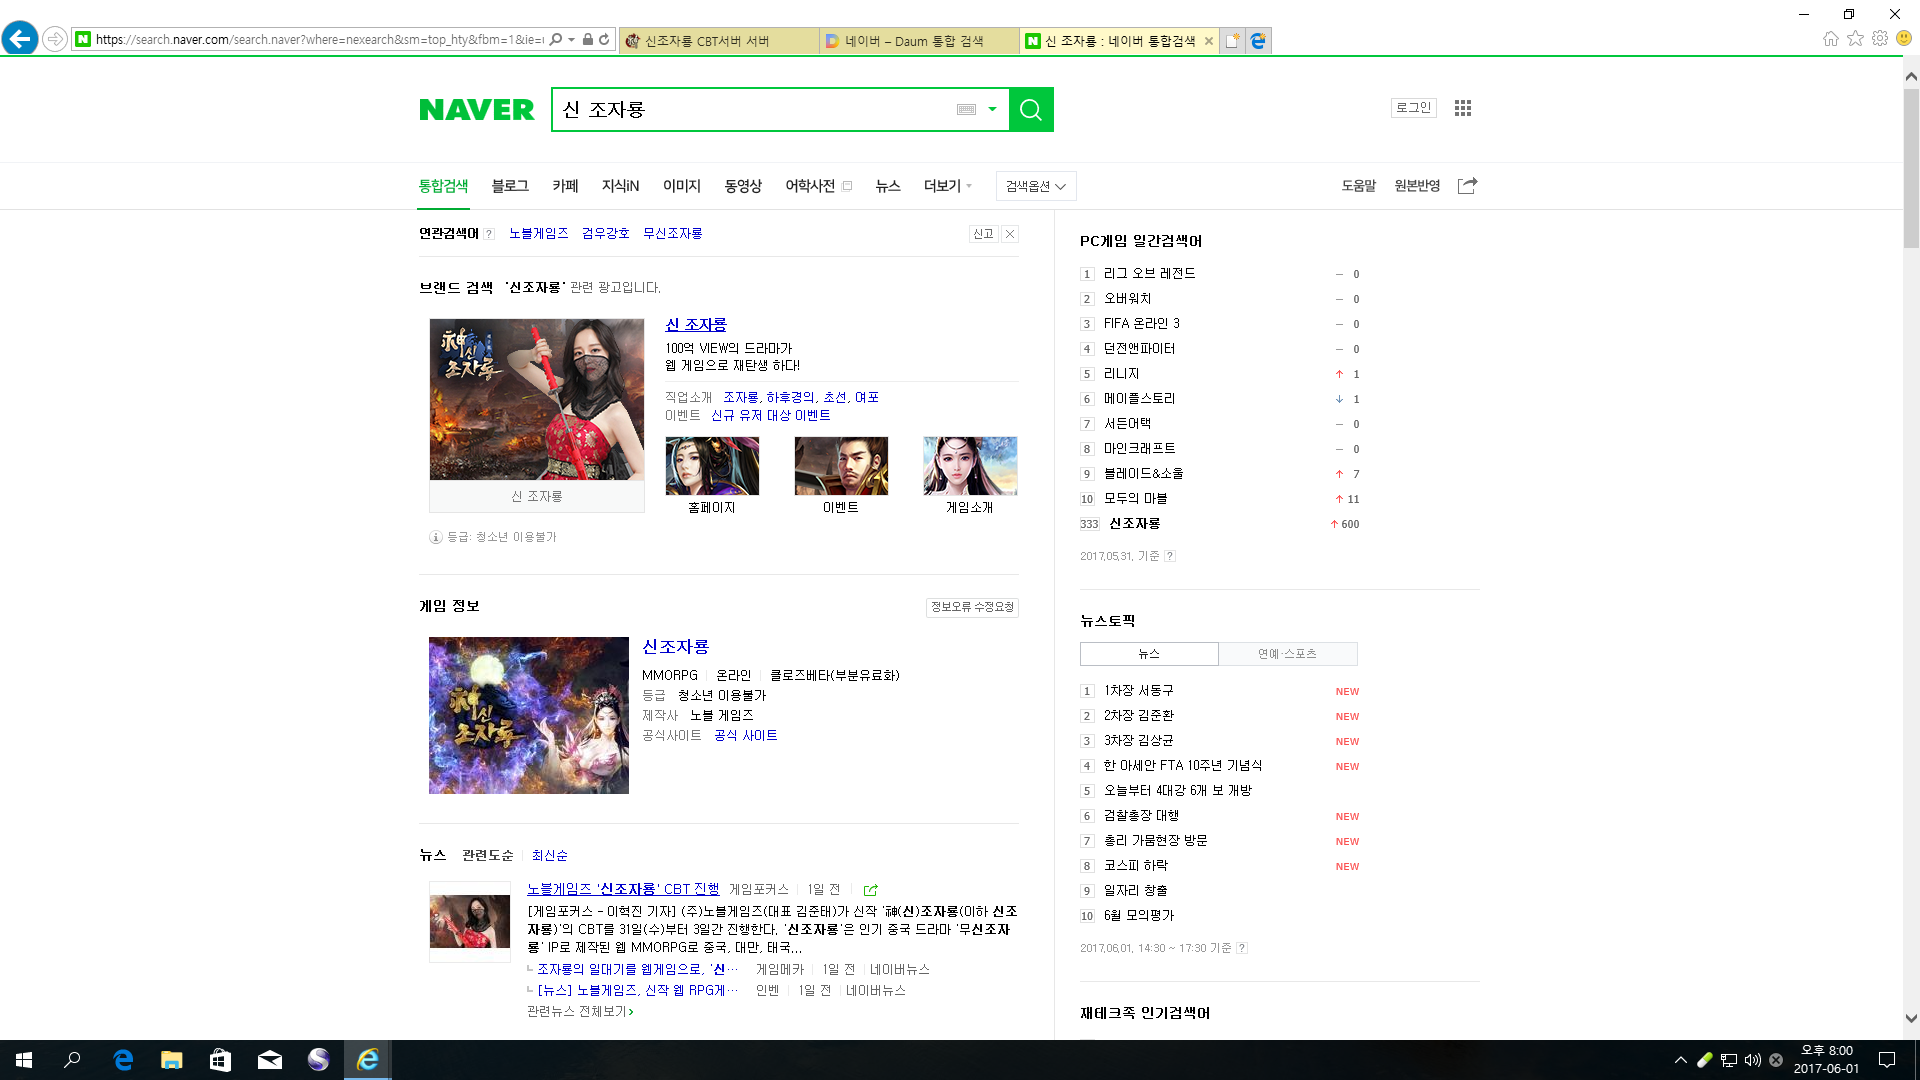Click the address bar search magnifier icon
Viewport: 1920px width, 1080px height.
coord(556,40)
